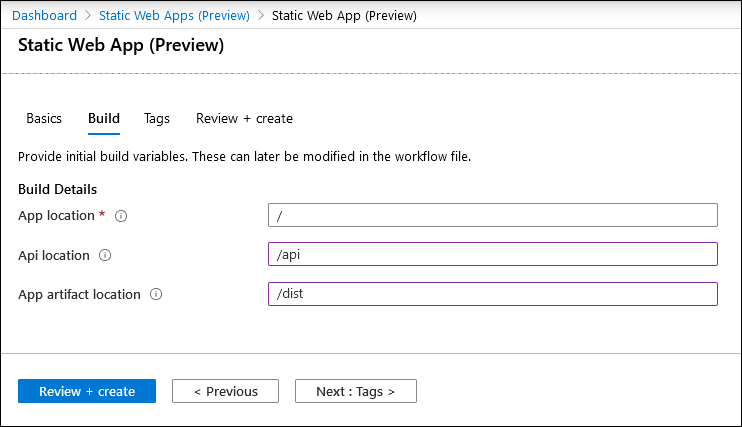The width and height of the screenshot is (742, 427).
Task: Click the blue Review + create button
Action: (87, 391)
